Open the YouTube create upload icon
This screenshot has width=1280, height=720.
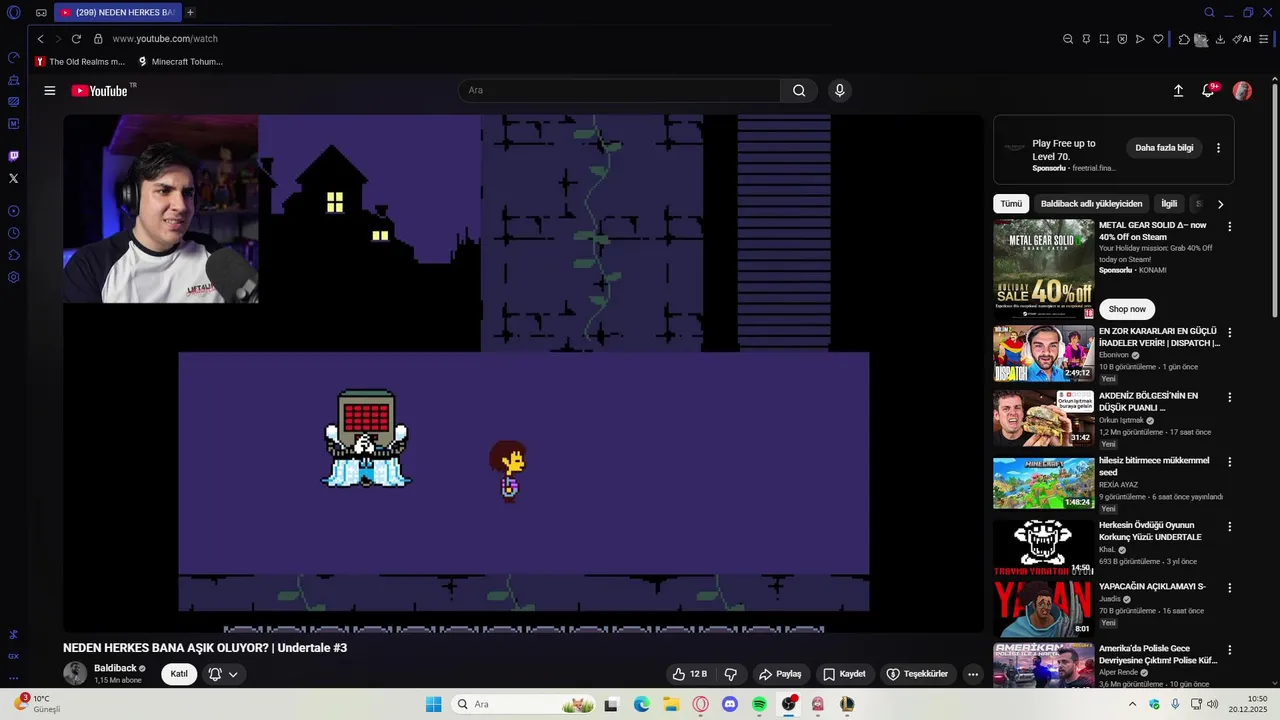point(1178,91)
